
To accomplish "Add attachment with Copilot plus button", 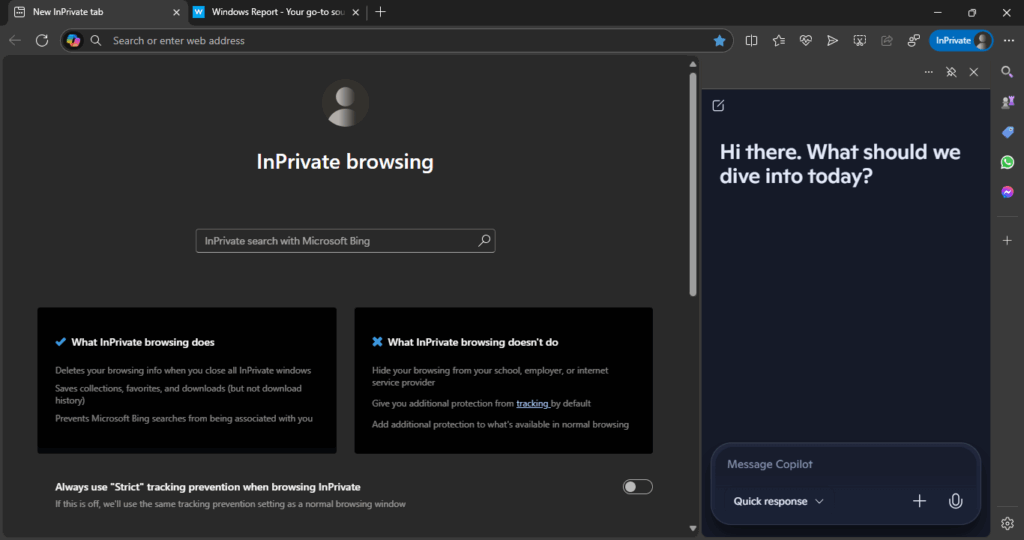I will pos(919,501).
